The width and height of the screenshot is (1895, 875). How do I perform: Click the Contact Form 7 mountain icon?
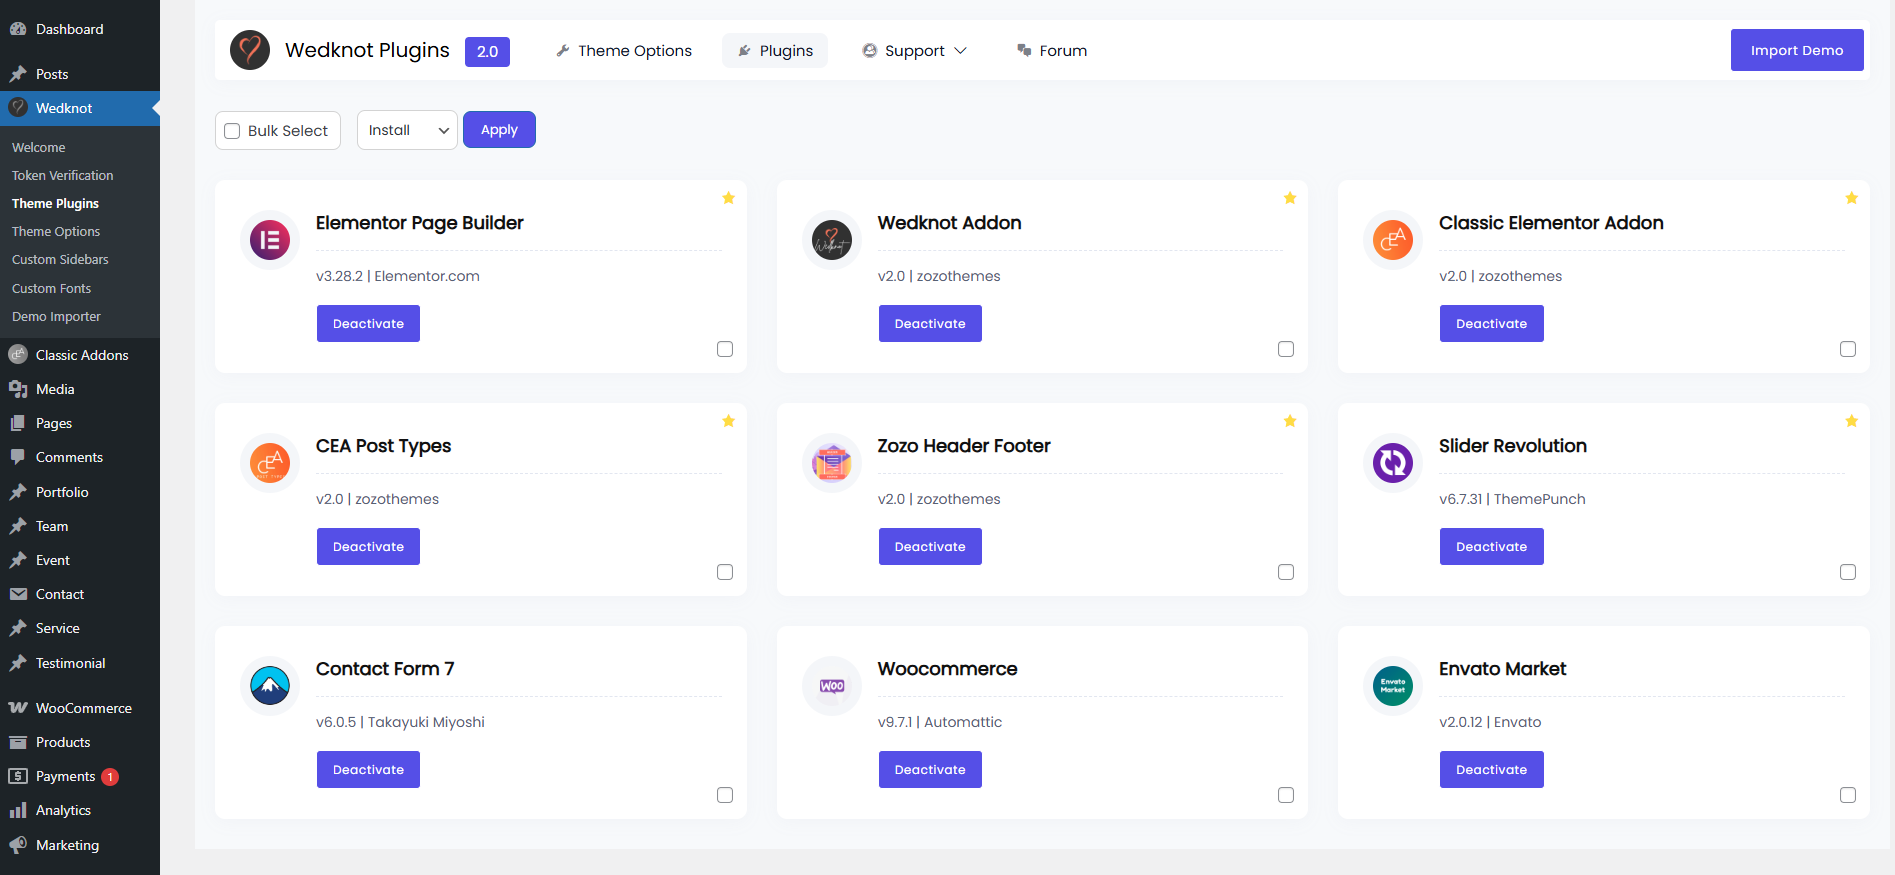point(270,686)
